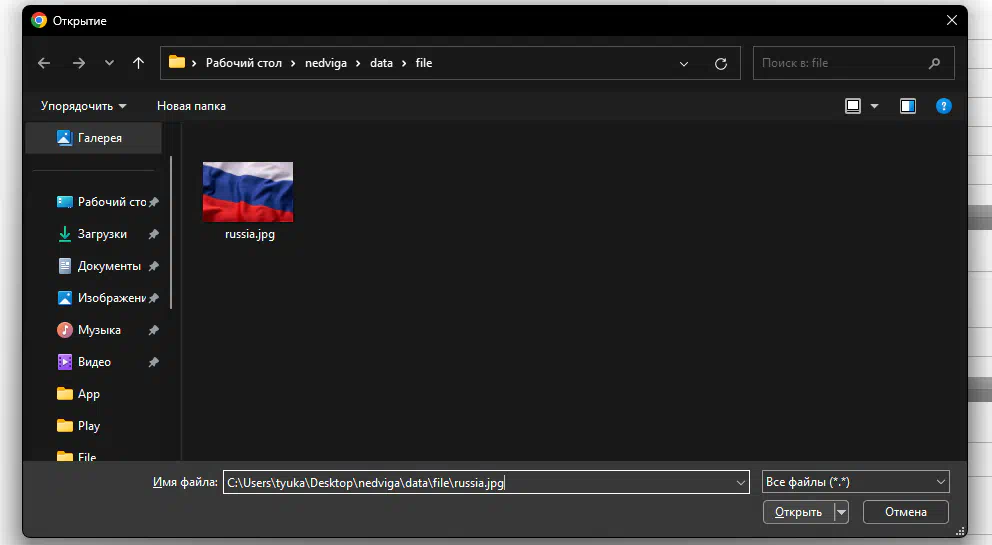
Task: Open address bar history dropdown
Action: (x=684, y=64)
